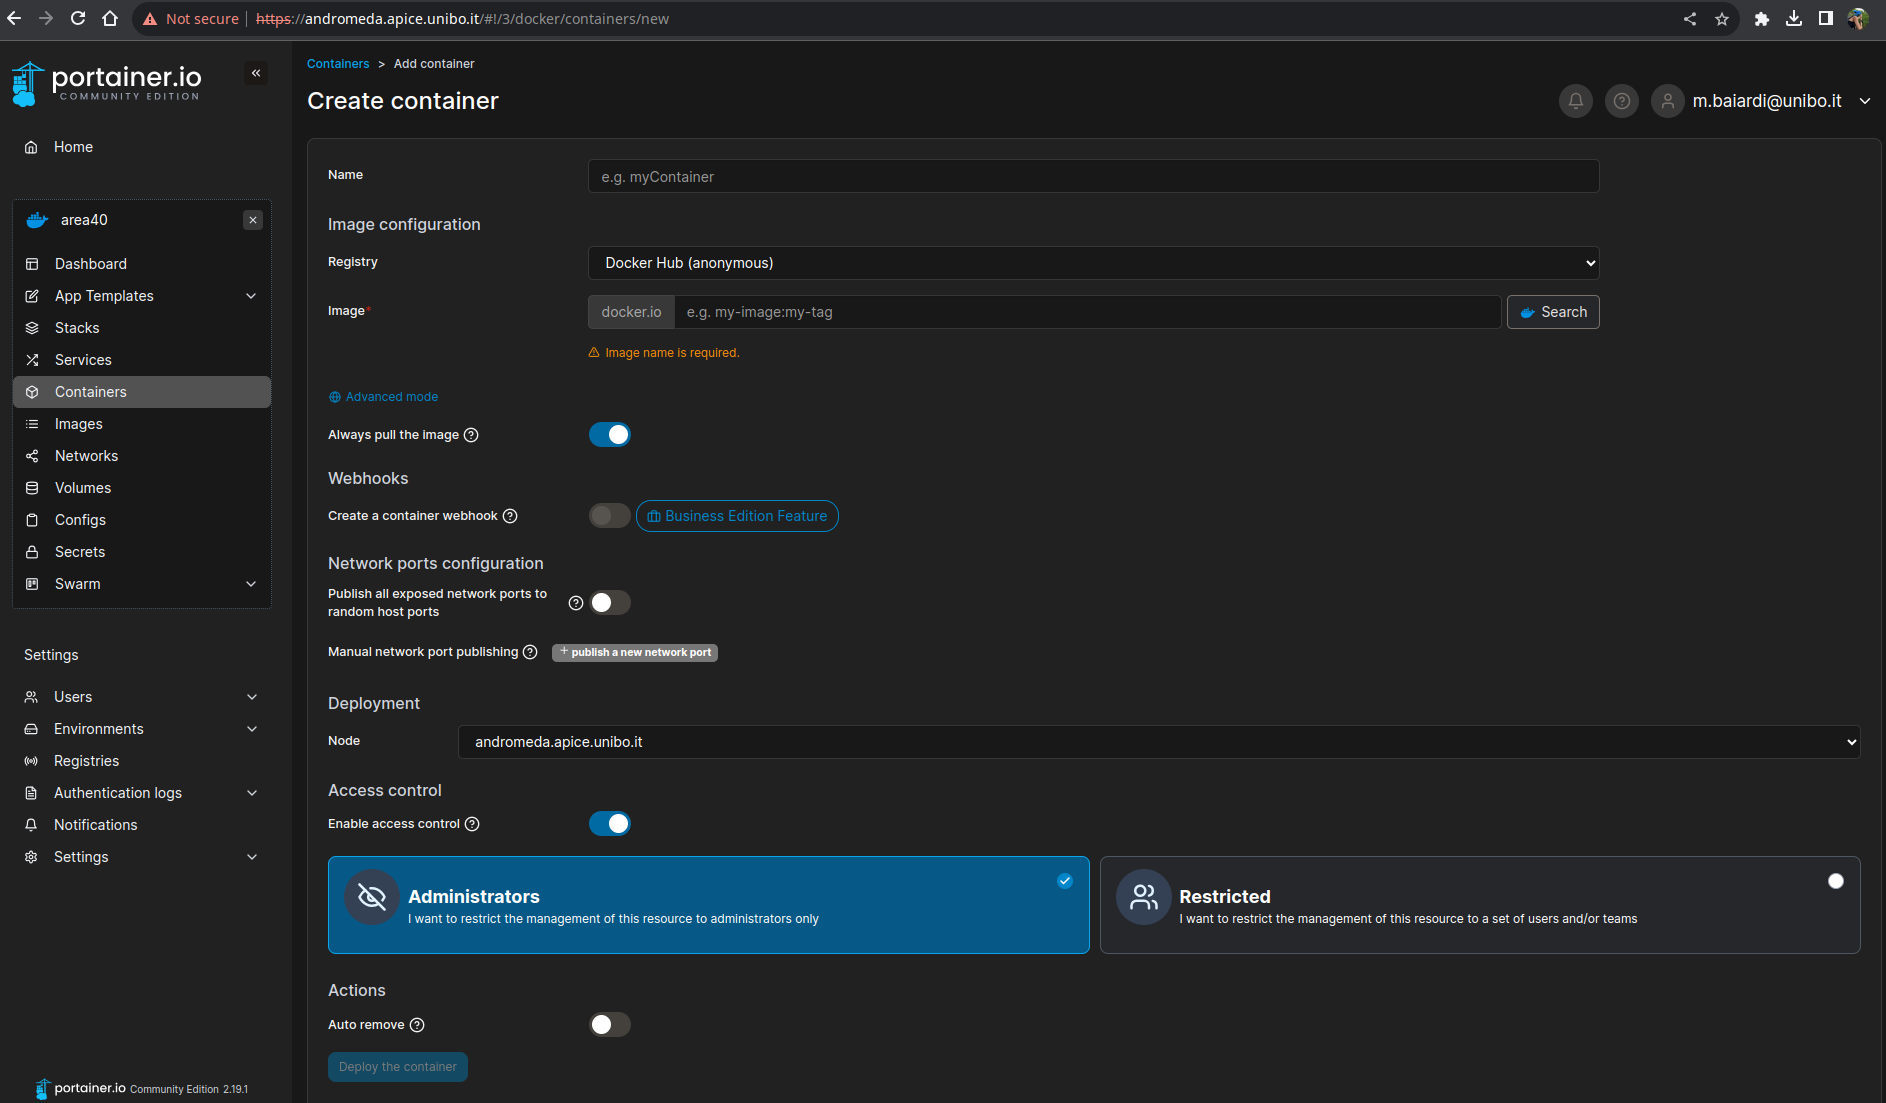Enable publish all exposed ports toggle

tap(609, 603)
